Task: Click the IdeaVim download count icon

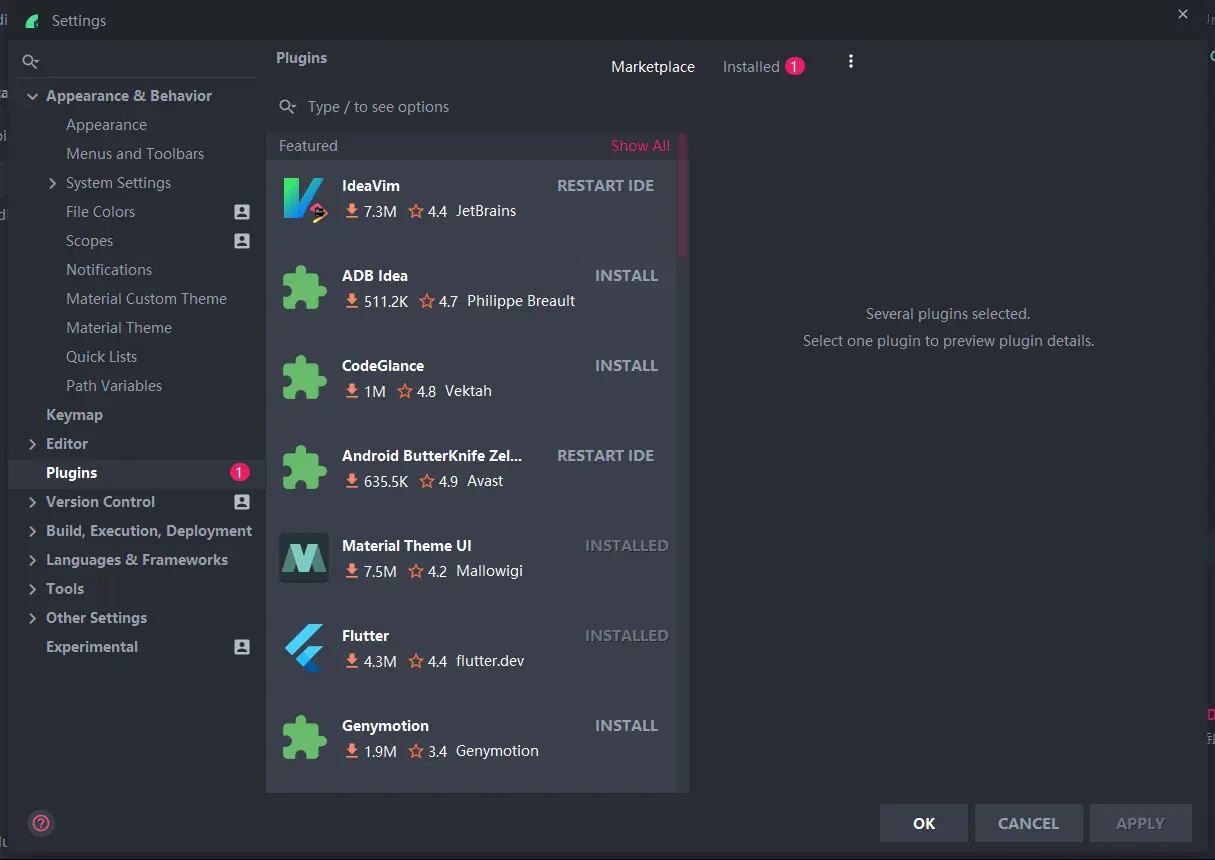Action: point(352,211)
